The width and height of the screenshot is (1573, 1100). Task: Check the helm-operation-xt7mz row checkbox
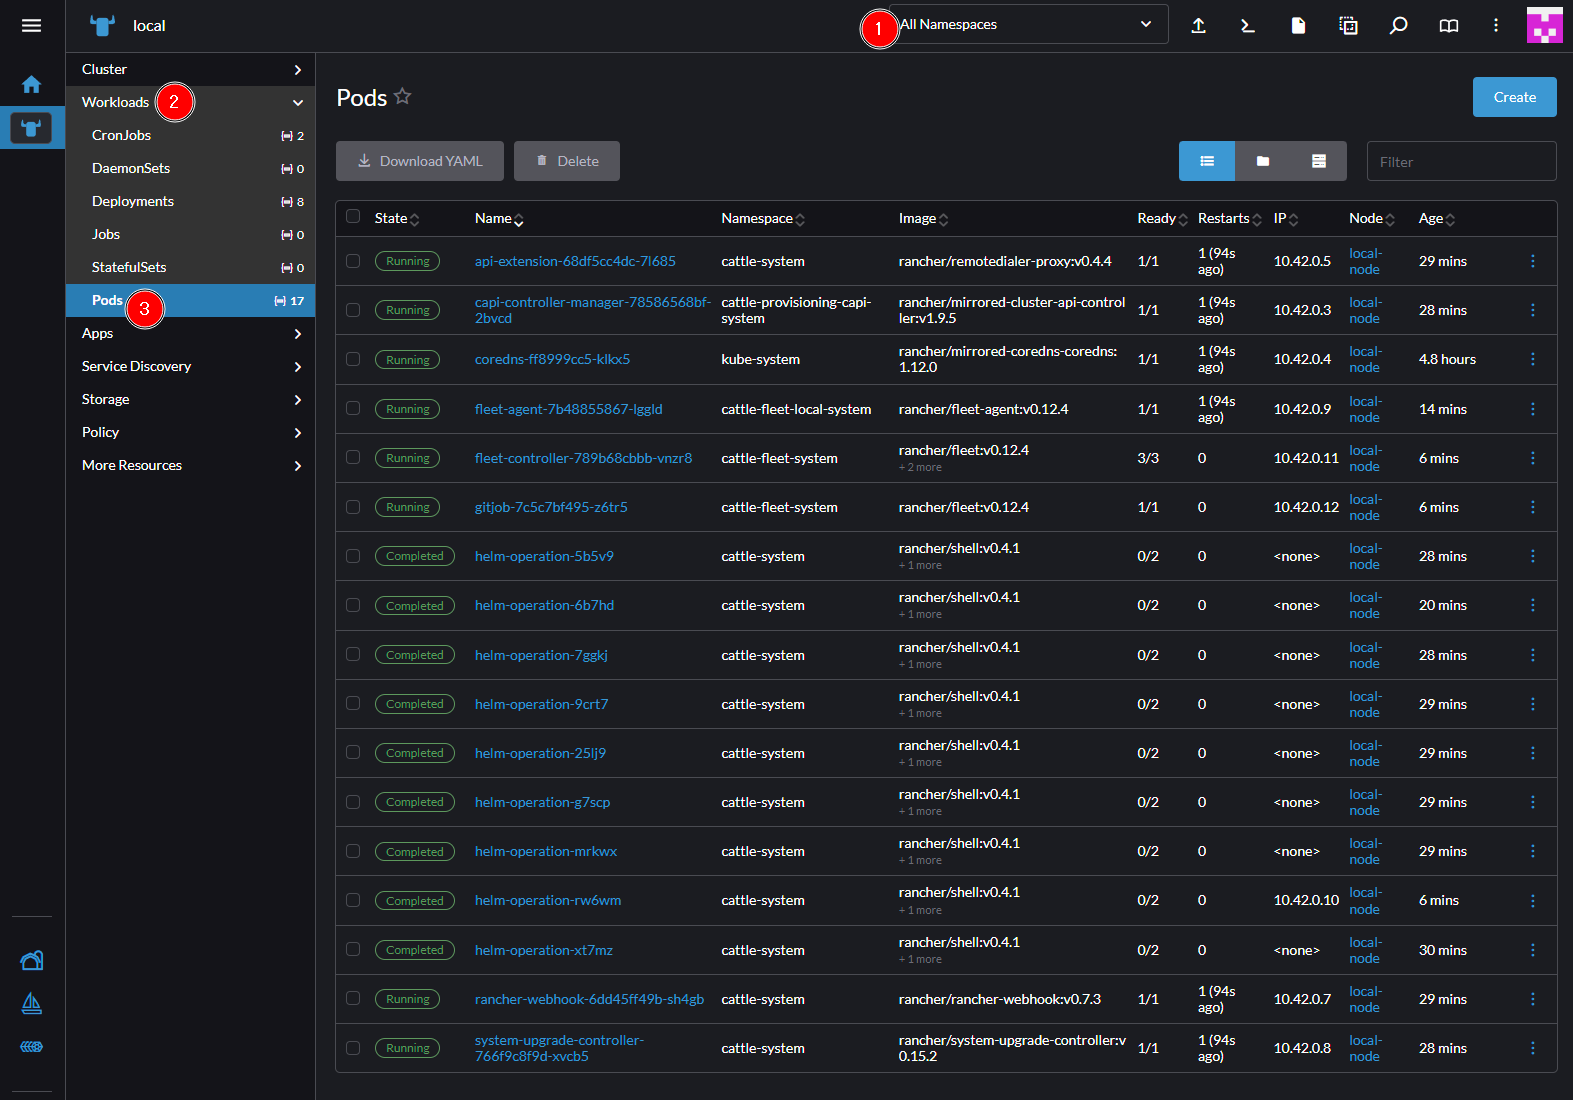[x=353, y=949]
